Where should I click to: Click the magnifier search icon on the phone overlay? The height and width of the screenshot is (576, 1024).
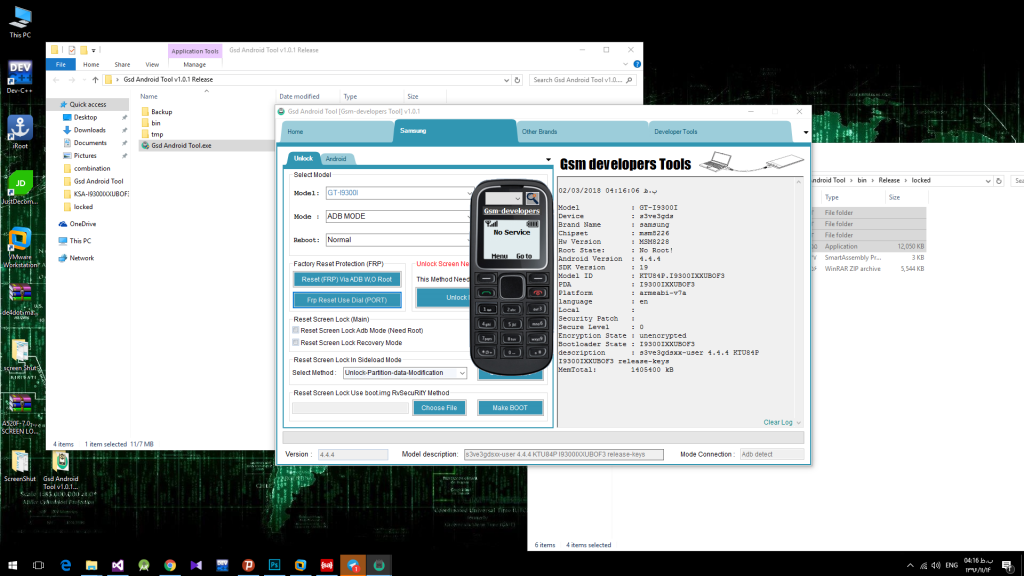(533, 198)
